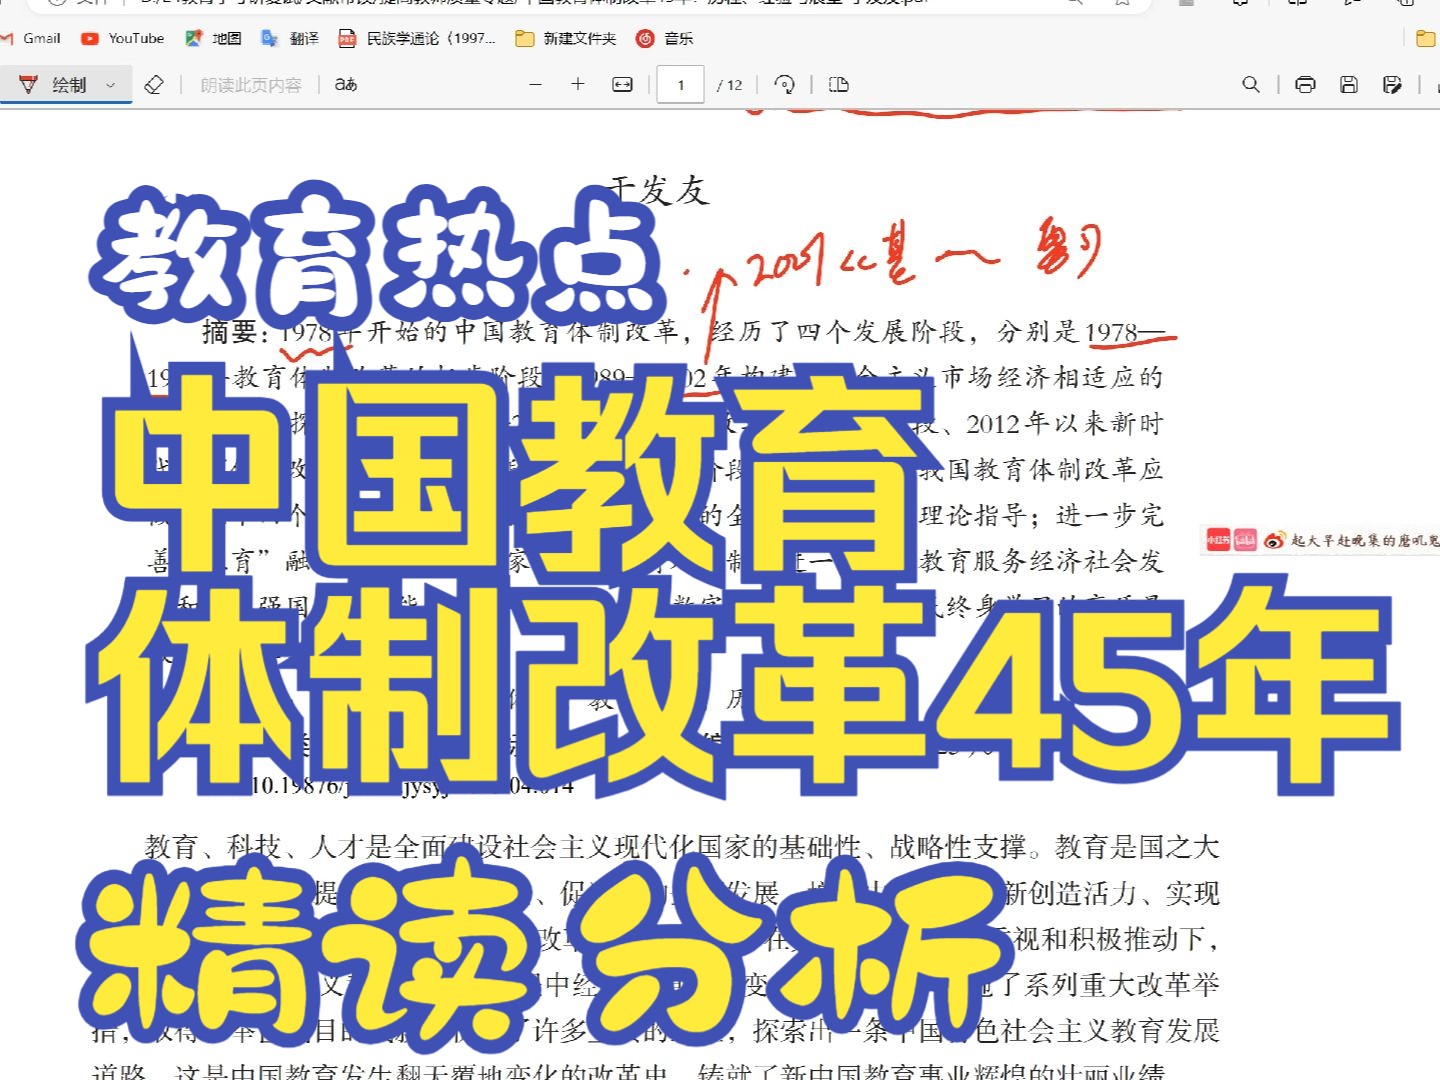Focus the page number input field
Viewport: 1440px width, 1080px height.
[x=681, y=85]
